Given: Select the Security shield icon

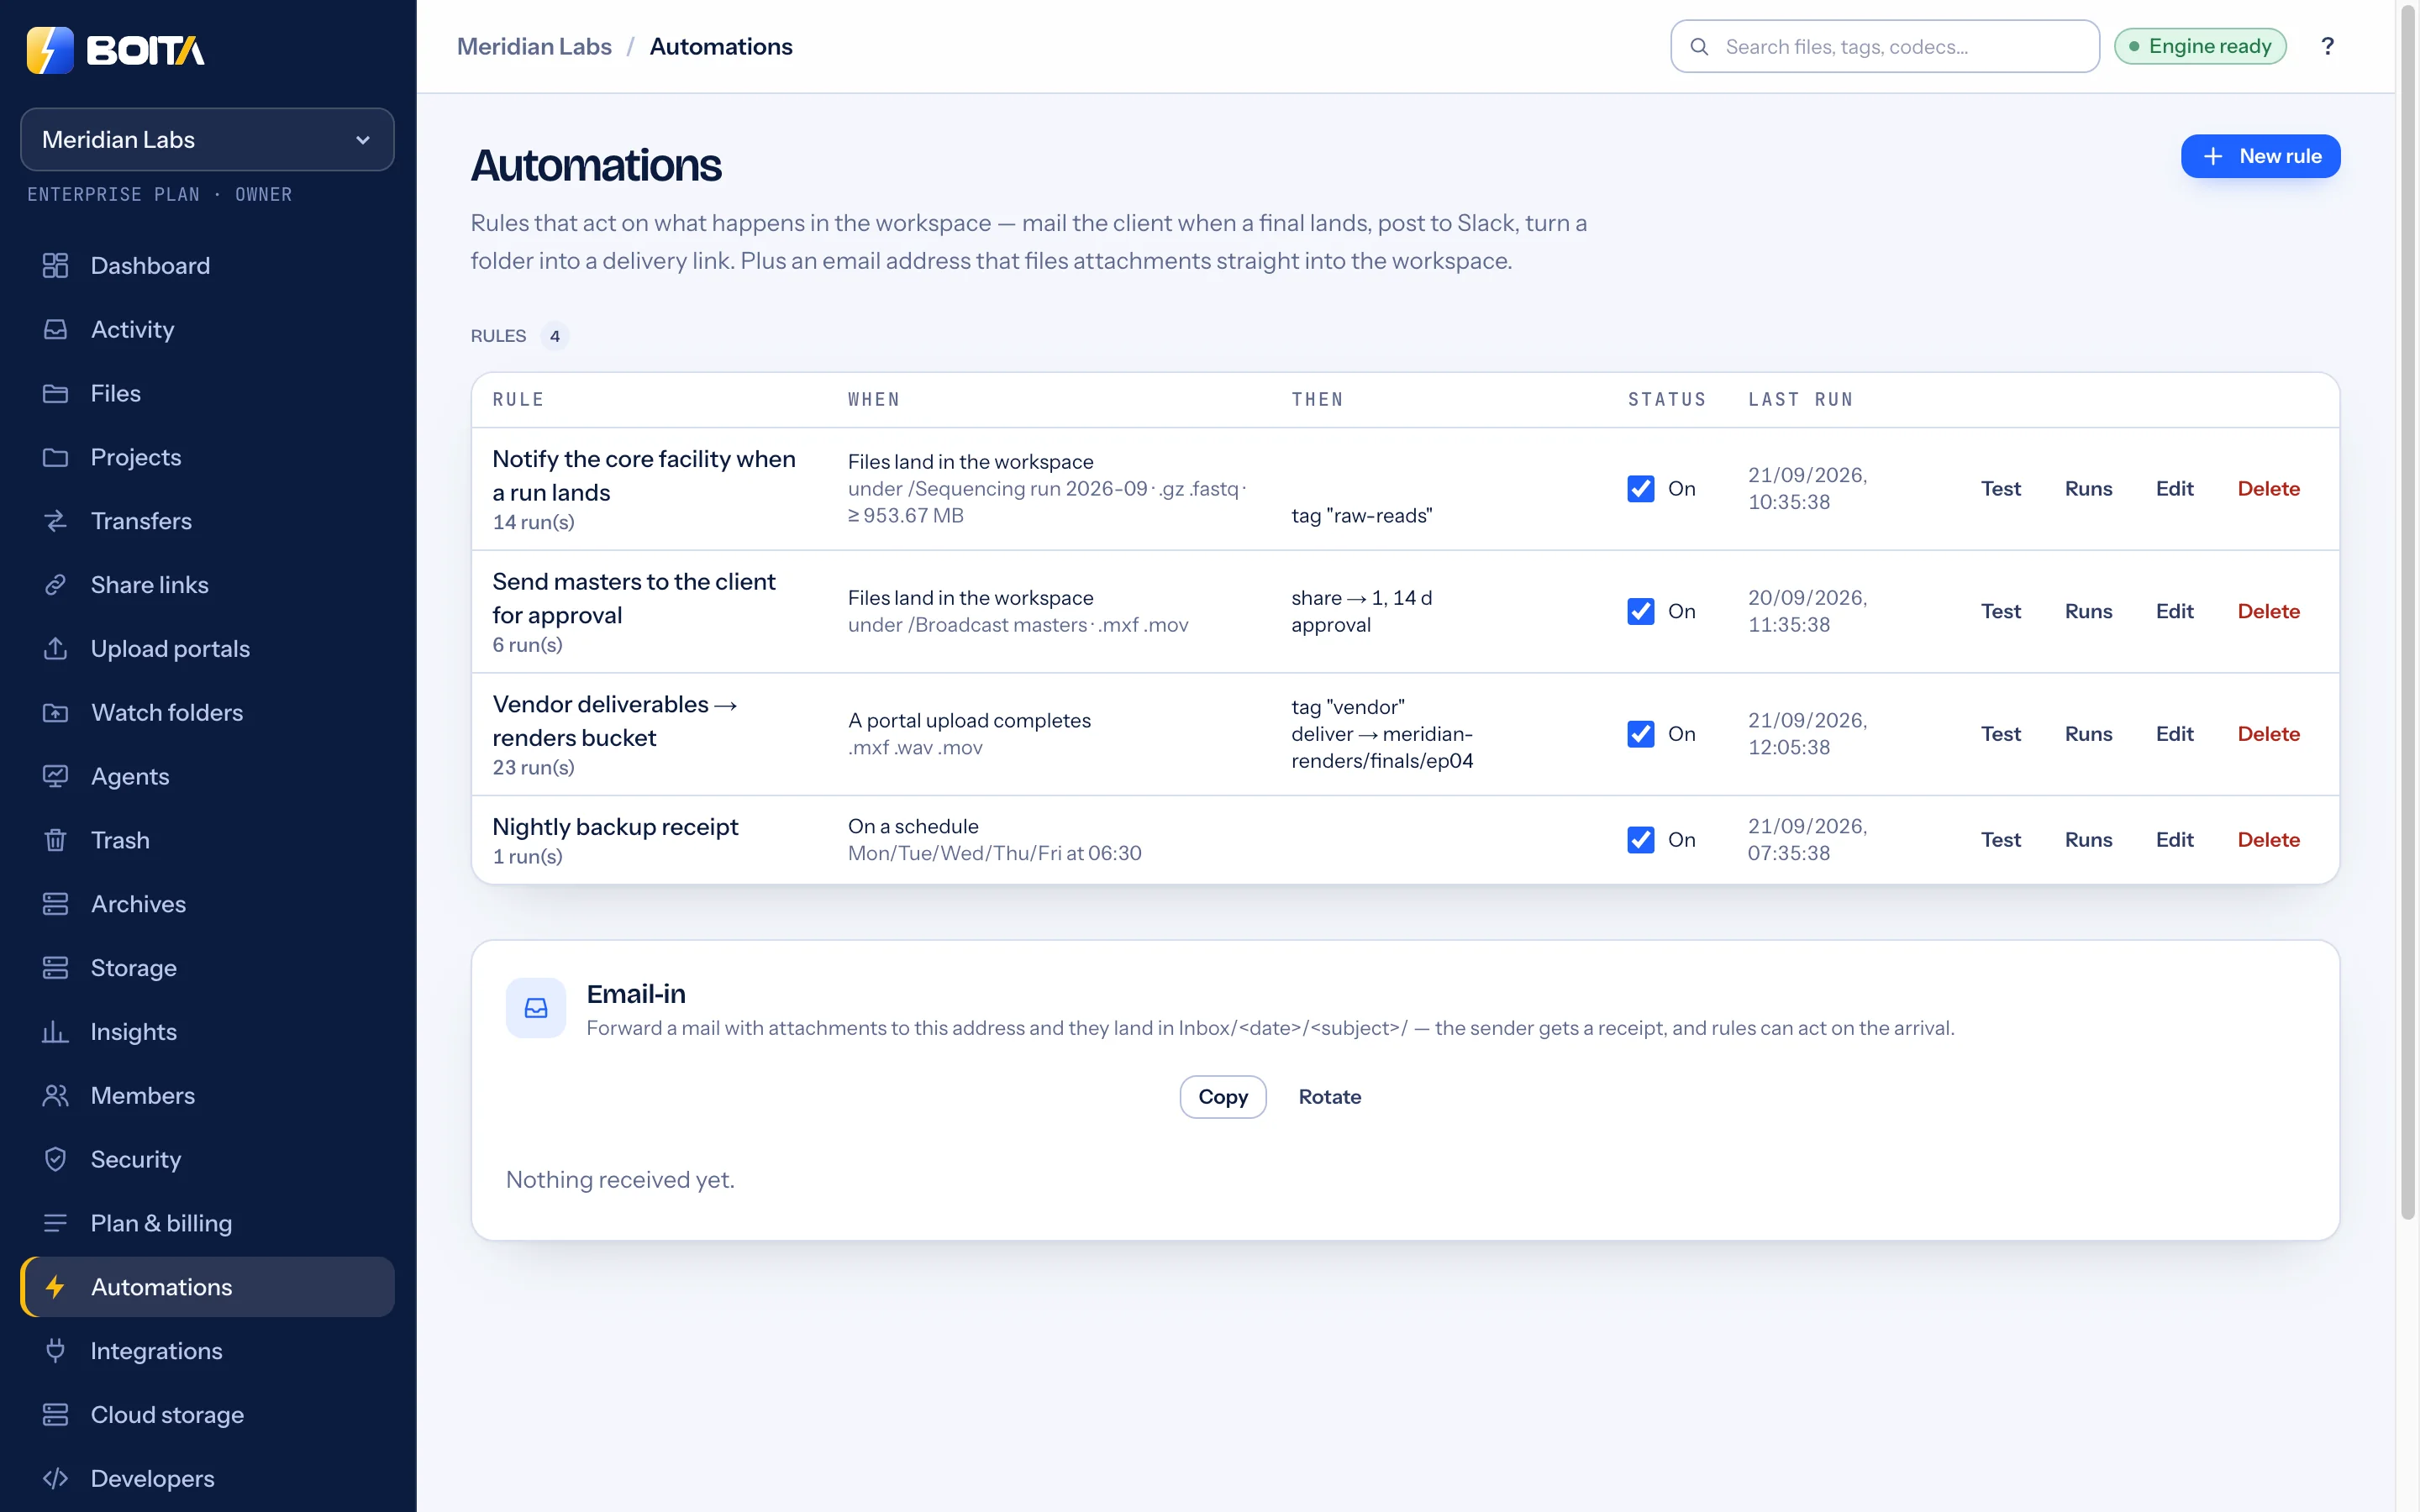Looking at the screenshot, I should 55,1159.
